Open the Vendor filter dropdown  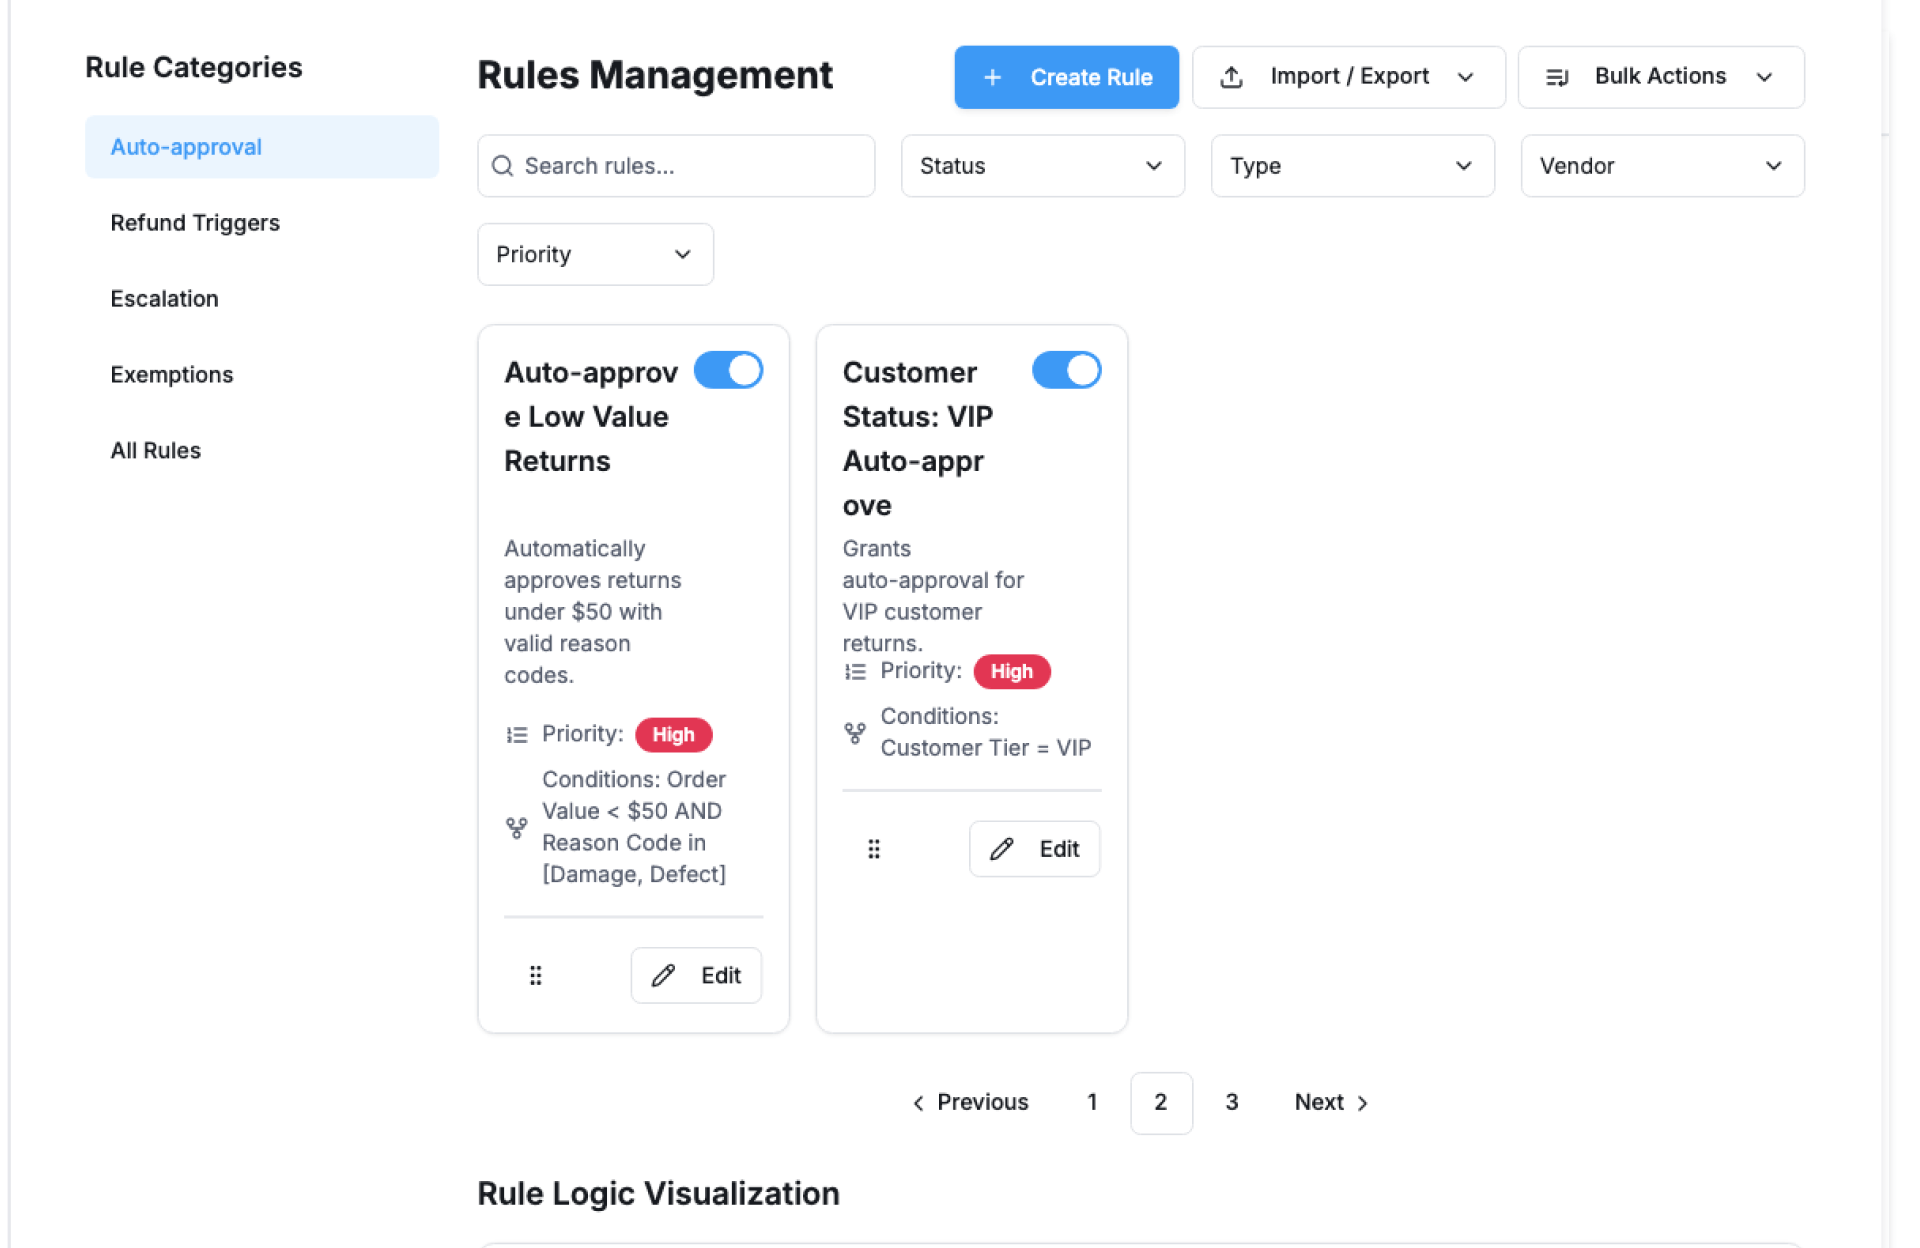pos(1662,166)
